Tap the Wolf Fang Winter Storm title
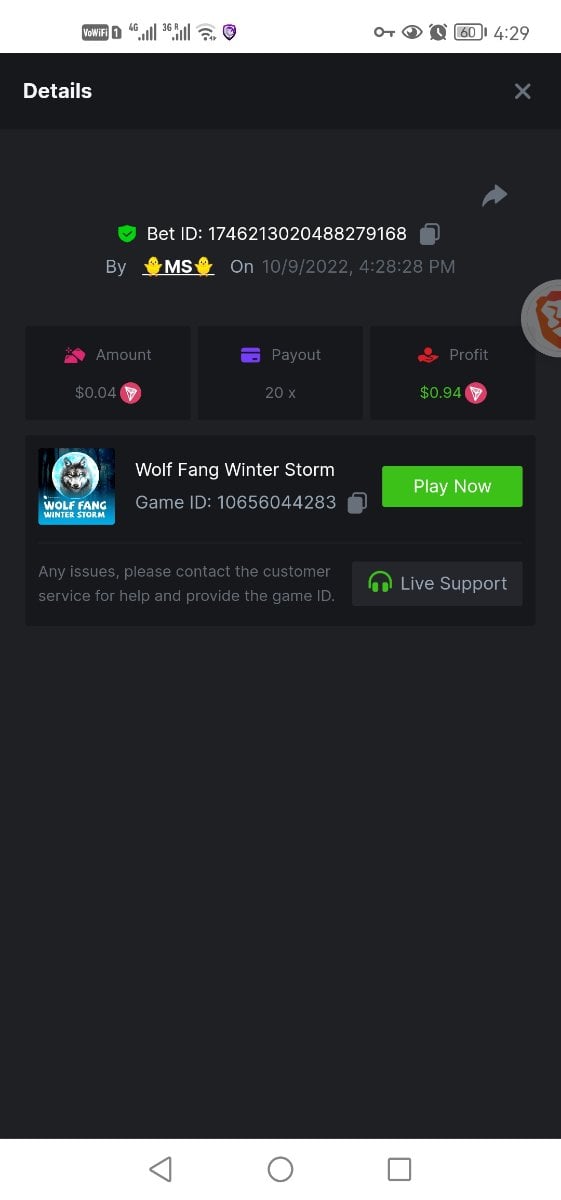Screen dimensions: 561x1200 tap(235, 469)
